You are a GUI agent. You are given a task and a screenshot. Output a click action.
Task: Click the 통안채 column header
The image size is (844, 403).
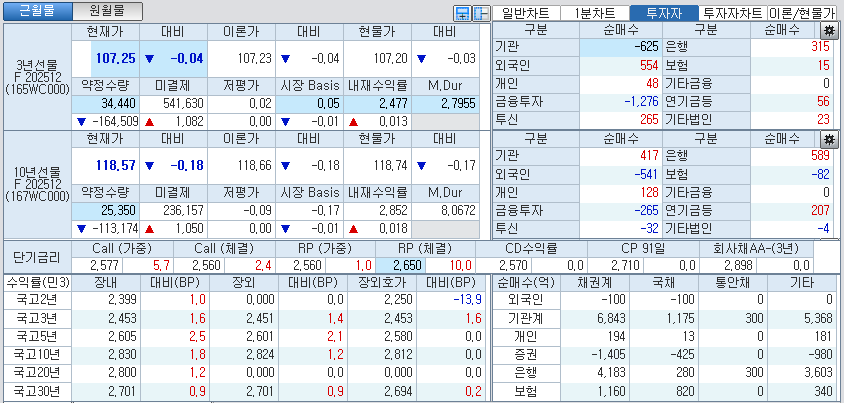(733, 282)
